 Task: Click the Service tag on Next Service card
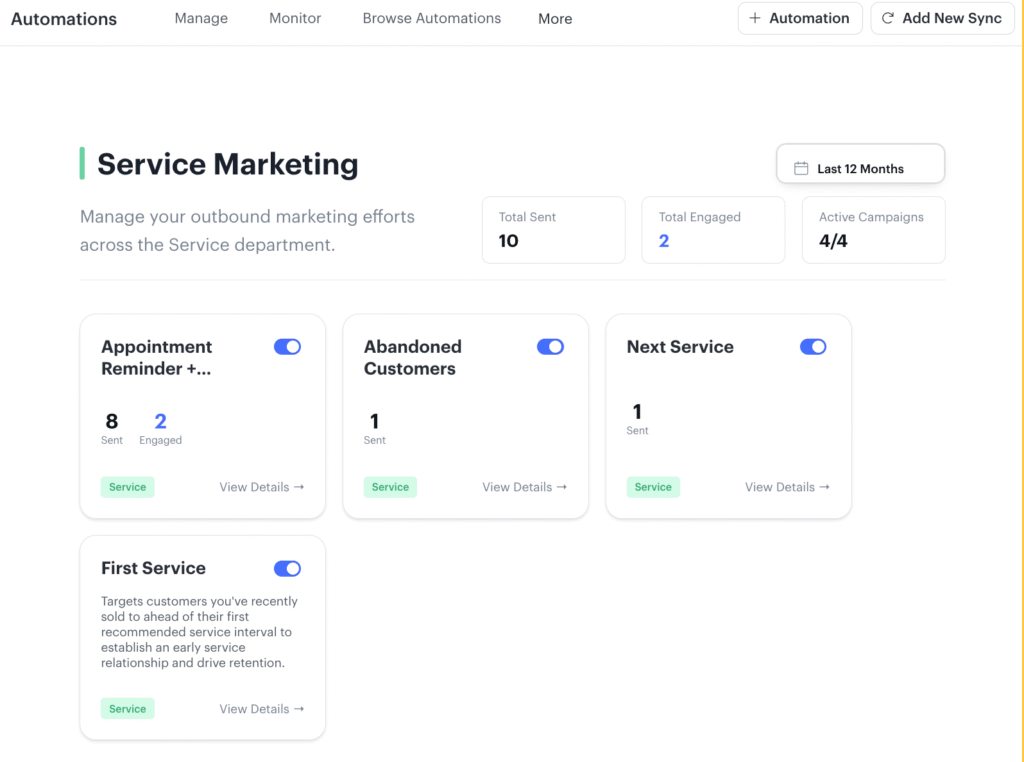653,487
